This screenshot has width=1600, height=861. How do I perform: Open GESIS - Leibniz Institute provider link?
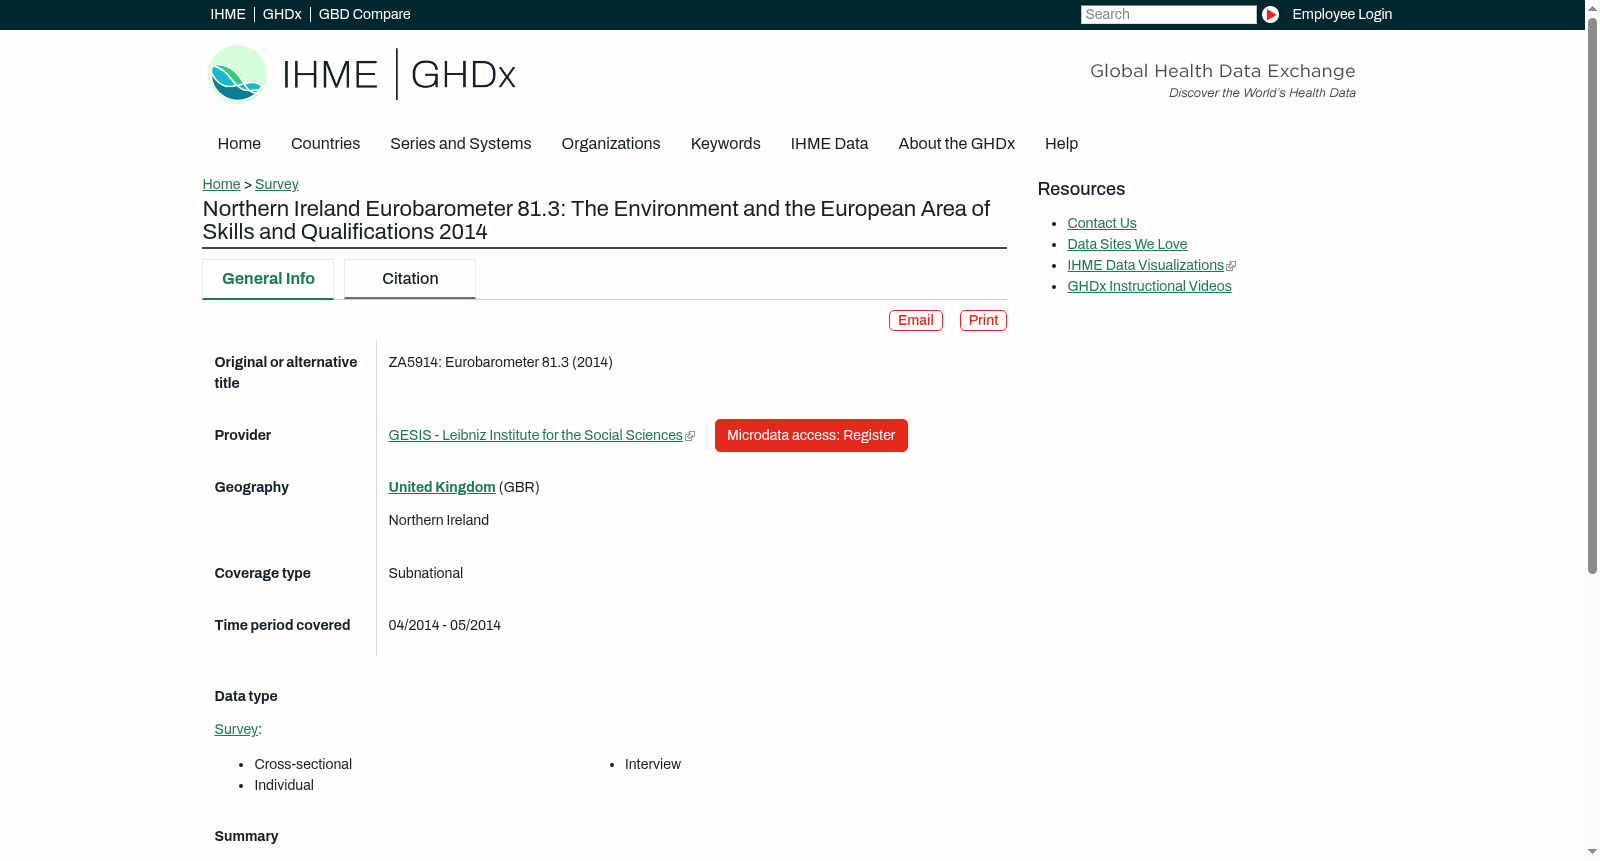(x=535, y=435)
